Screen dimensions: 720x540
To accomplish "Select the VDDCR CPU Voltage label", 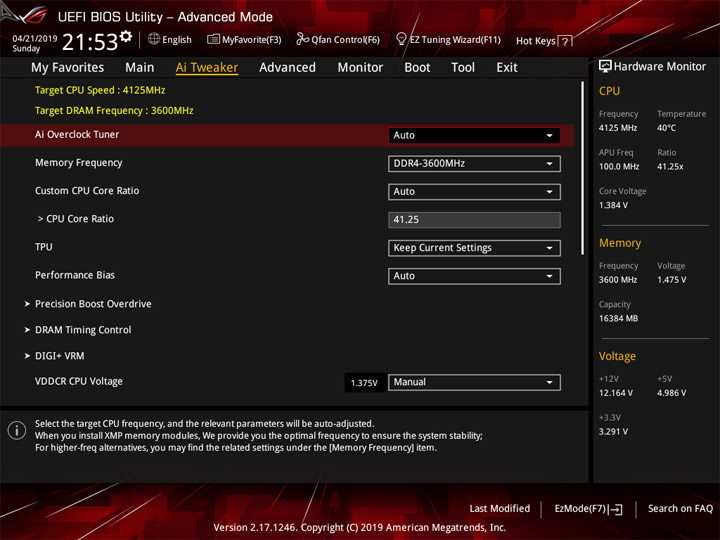I will [79, 382].
